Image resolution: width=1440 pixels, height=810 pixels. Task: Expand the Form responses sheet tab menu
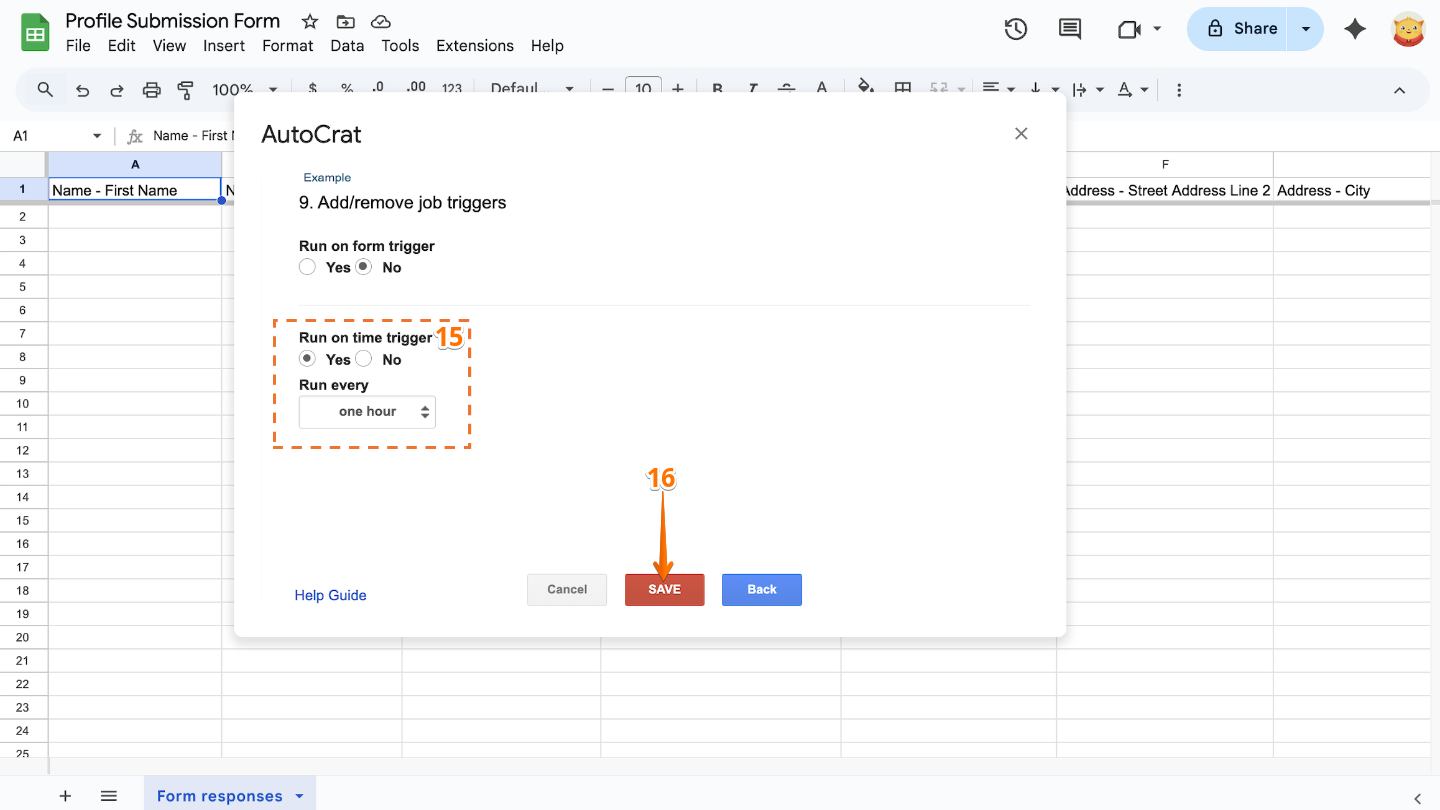click(x=299, y=796)
